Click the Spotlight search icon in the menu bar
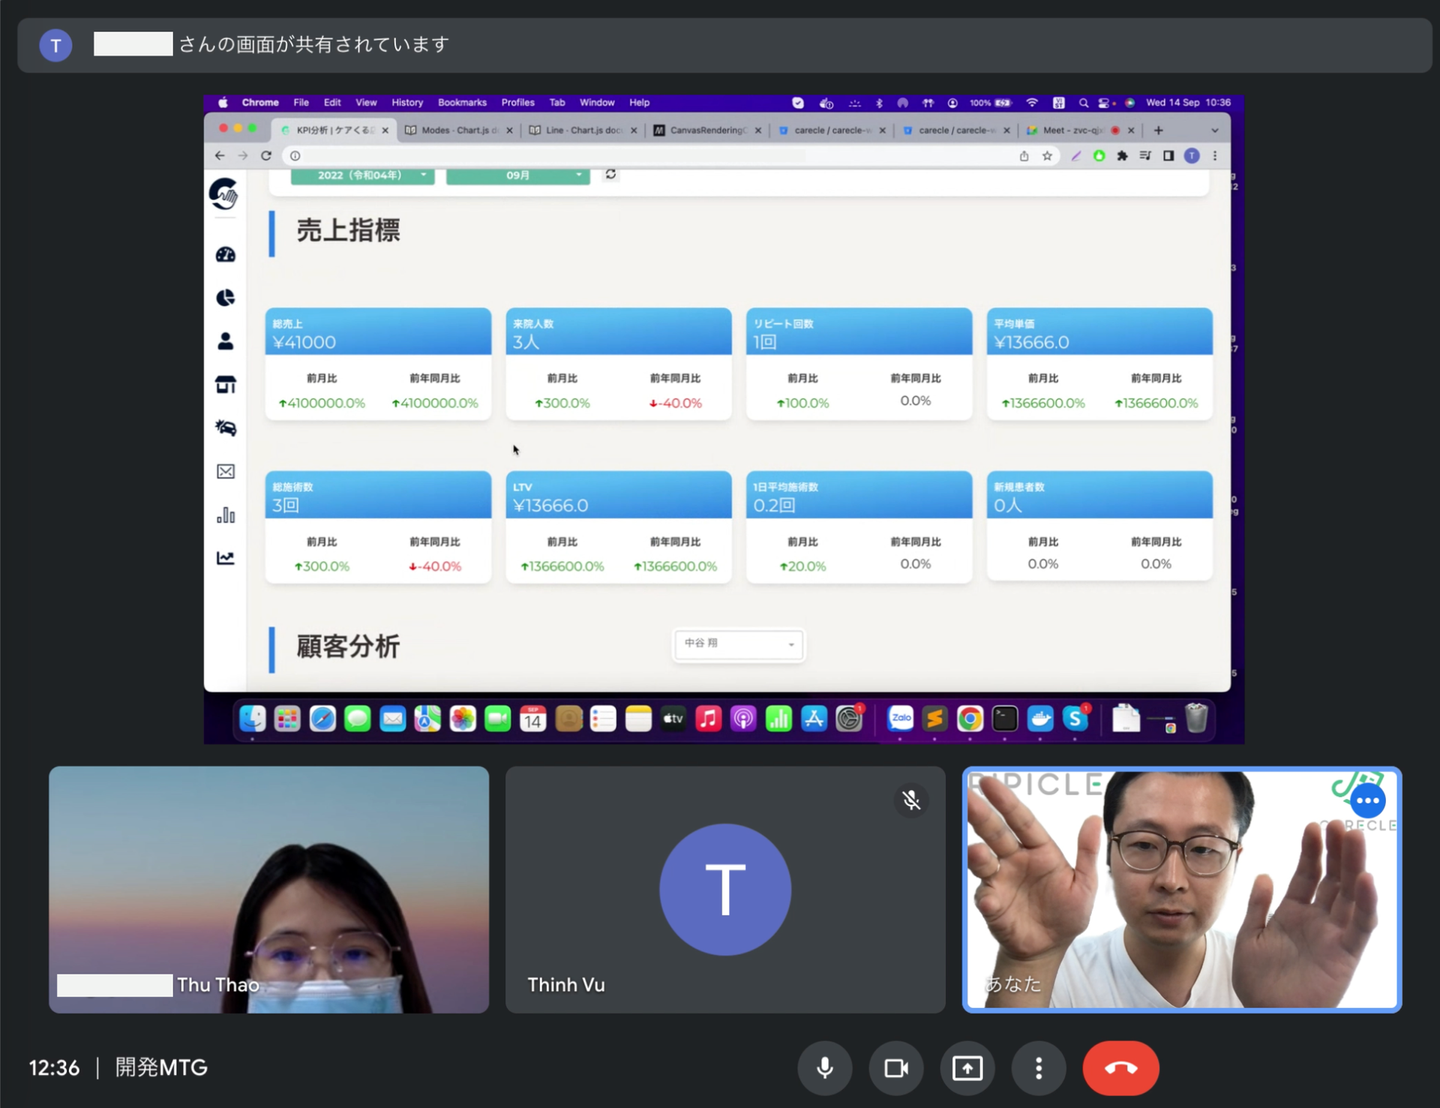The width and height of the screenshot is (1440, 1108). [1083, 103]
